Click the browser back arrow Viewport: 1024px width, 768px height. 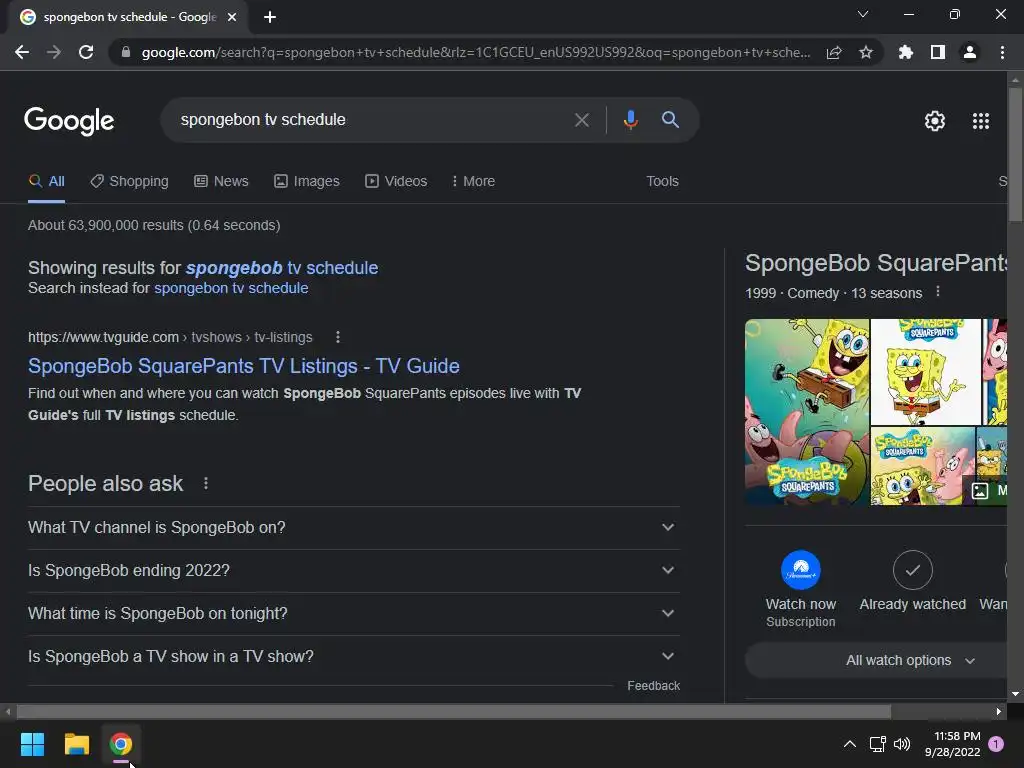22,52
